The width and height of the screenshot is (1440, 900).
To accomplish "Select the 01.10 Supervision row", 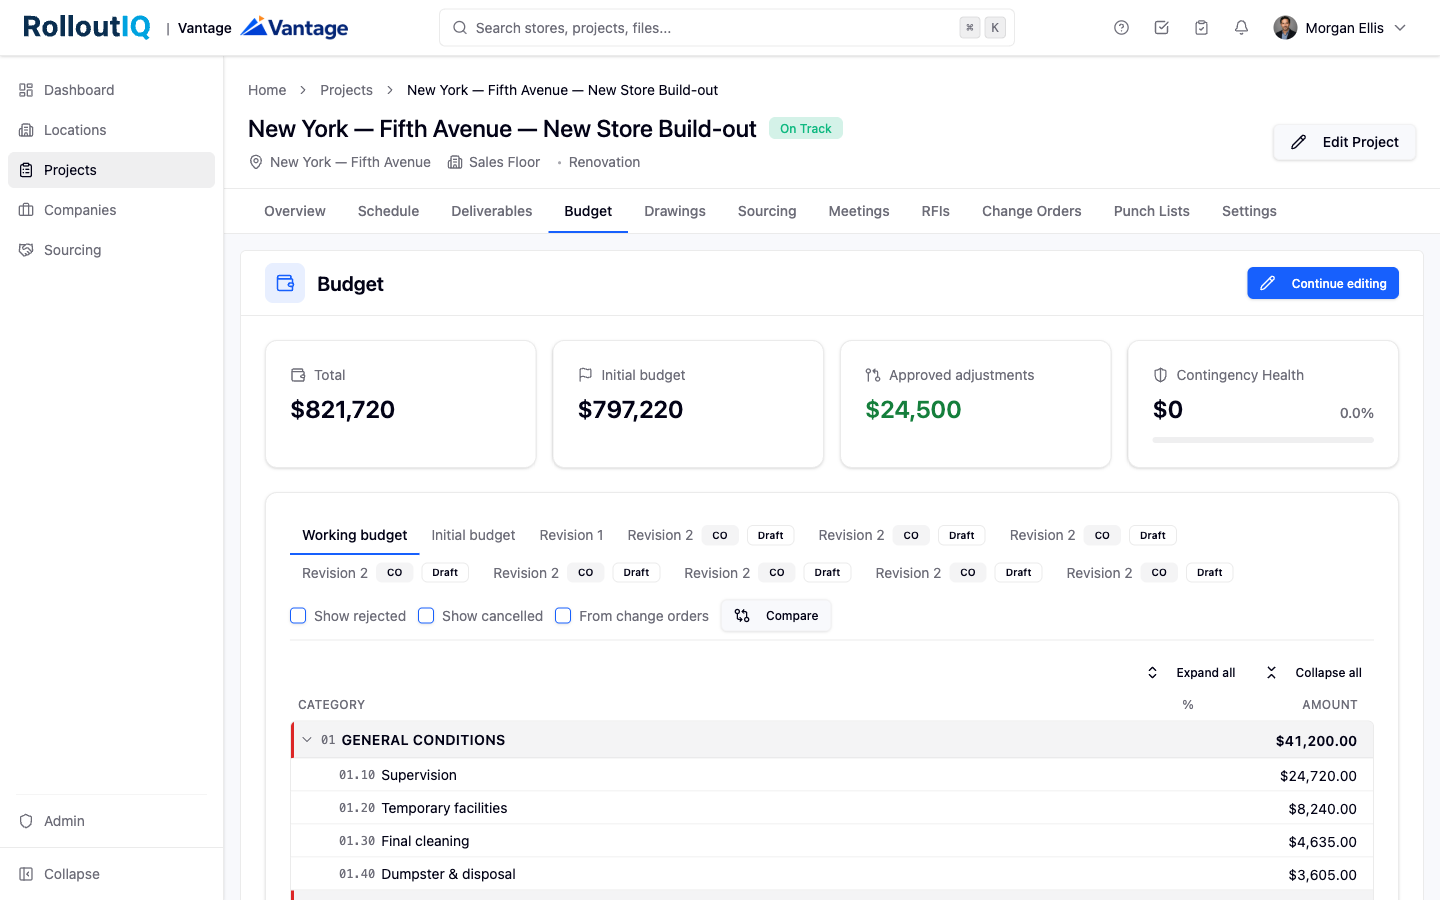I will (x=832, y=775).
